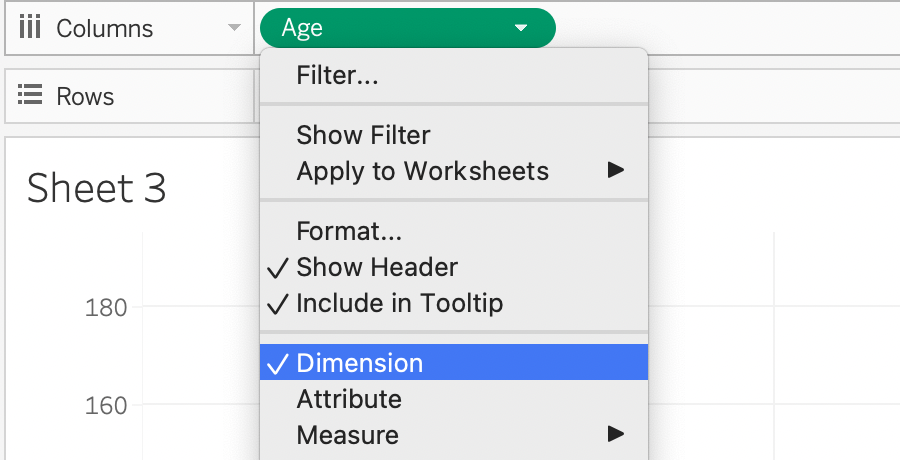Toggle the Show Header checkmark option
Image resolution: width=900 pixels, height=460 pixels.
tap(376, 267)
